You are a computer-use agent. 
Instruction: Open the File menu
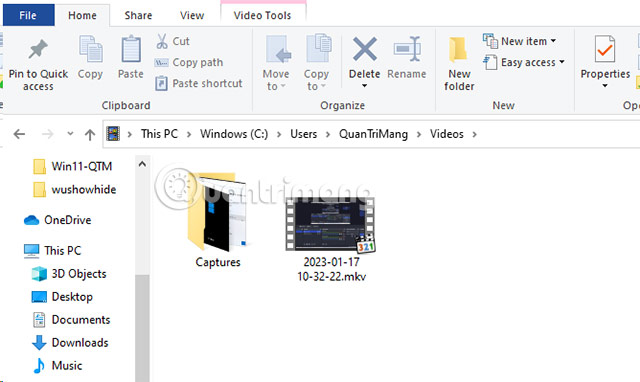tap(28, 15)
